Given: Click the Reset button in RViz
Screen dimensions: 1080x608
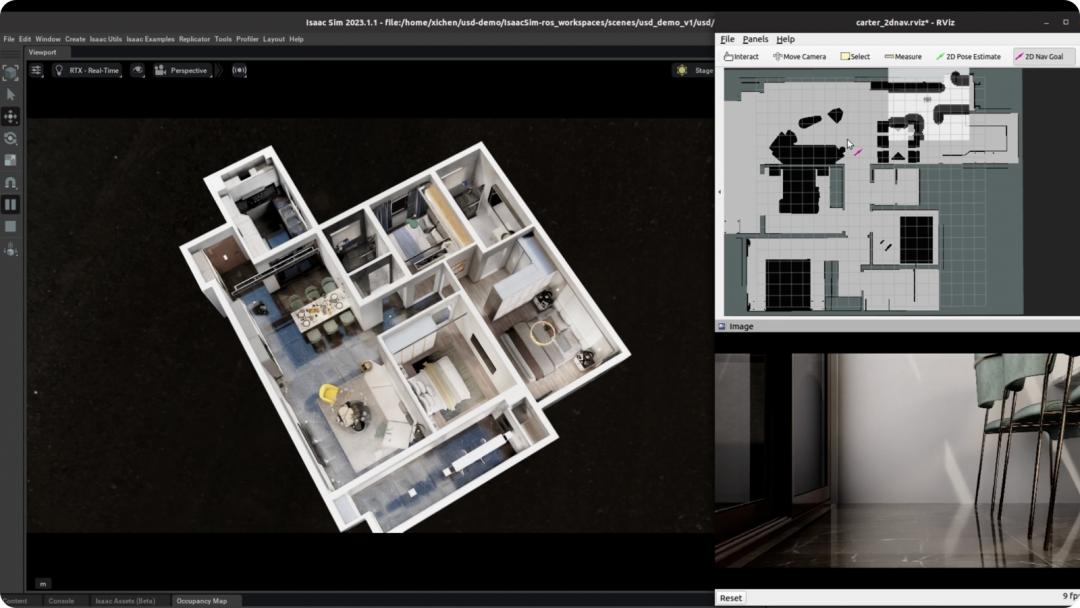Looking at the screenshot, I should click(x=731, y=598).
